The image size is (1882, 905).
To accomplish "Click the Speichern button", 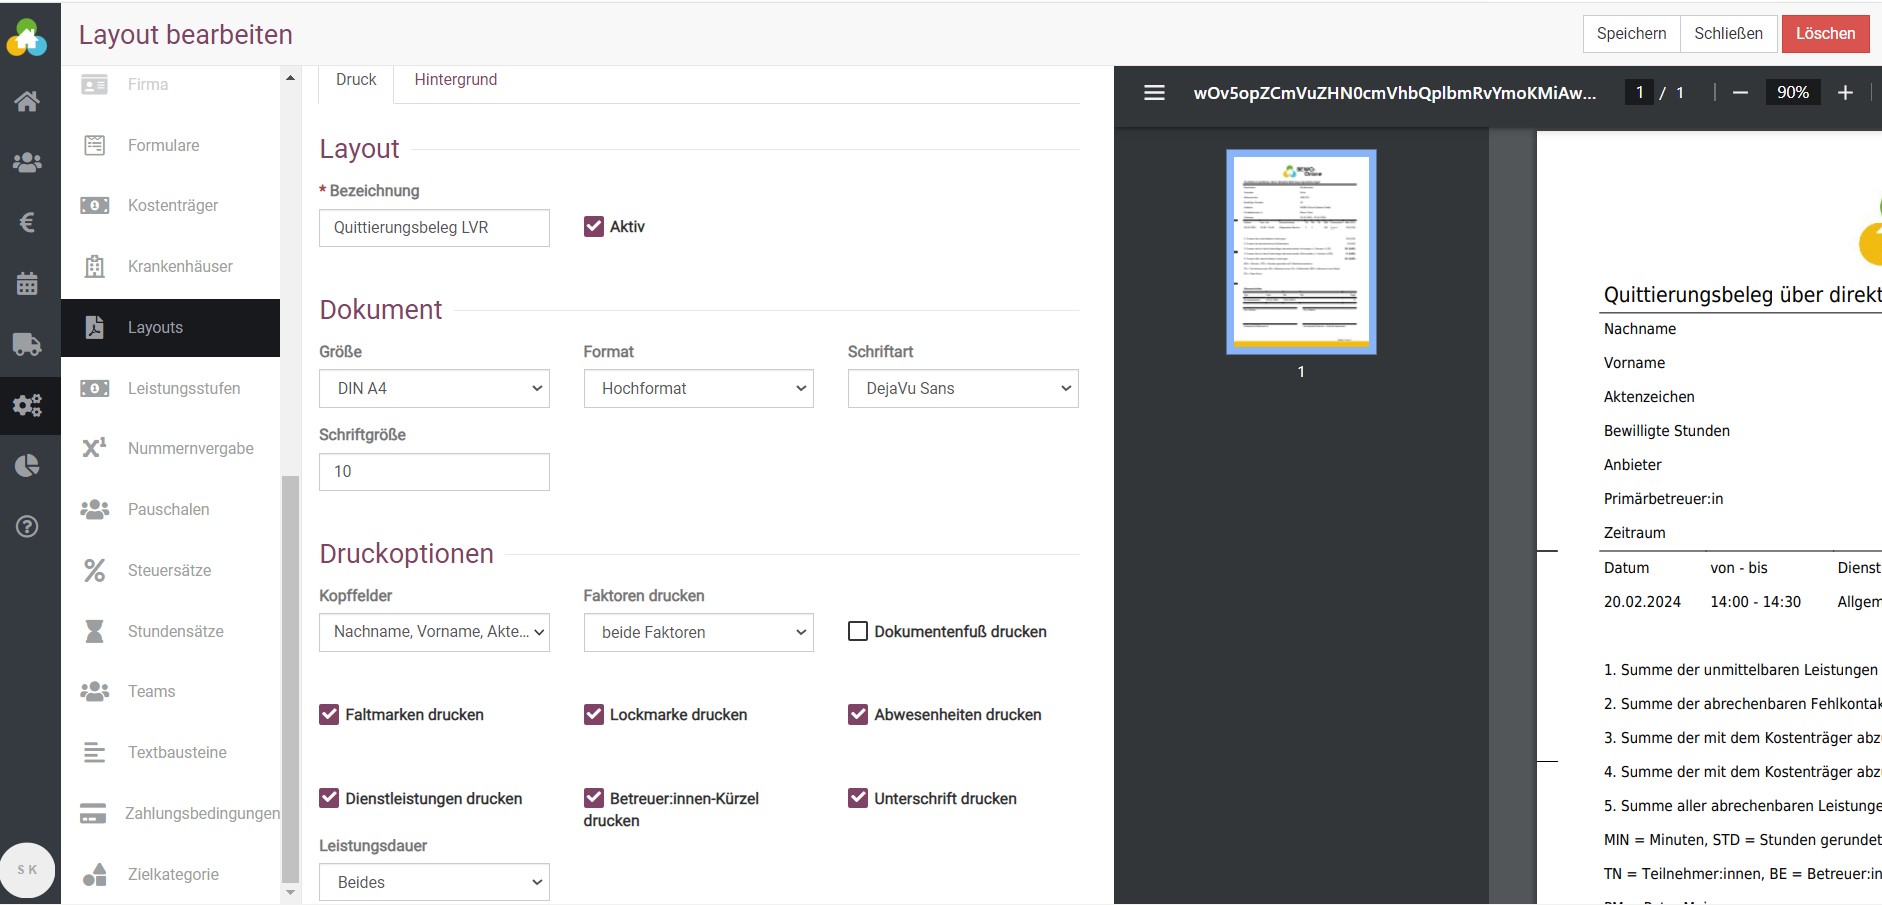I will click(1631, 34).
